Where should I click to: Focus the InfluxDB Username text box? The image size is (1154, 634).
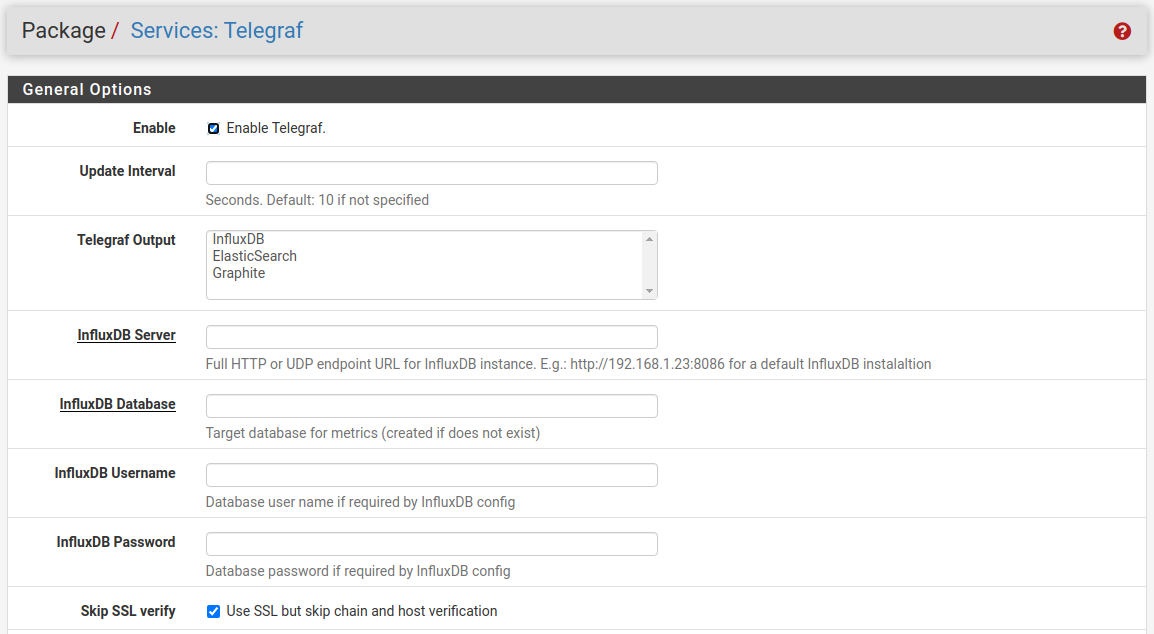point(431,475)
